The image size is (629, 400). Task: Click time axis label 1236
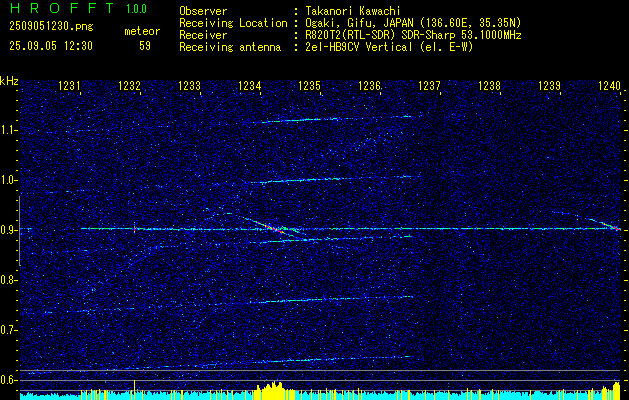[x=369, y=85]
